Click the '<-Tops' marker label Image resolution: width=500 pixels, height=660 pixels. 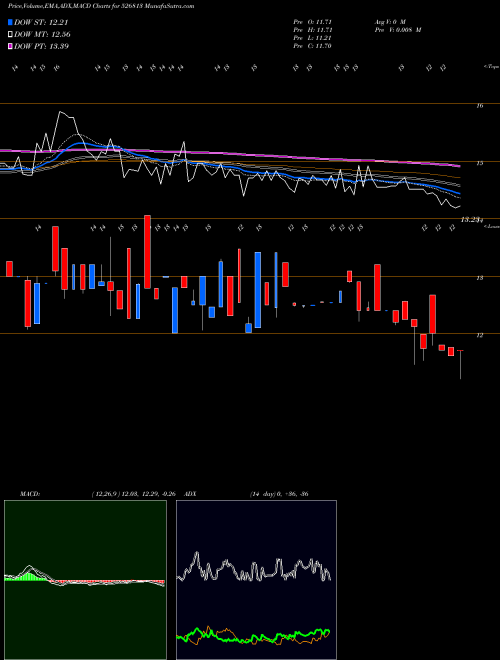pos(491,67)
